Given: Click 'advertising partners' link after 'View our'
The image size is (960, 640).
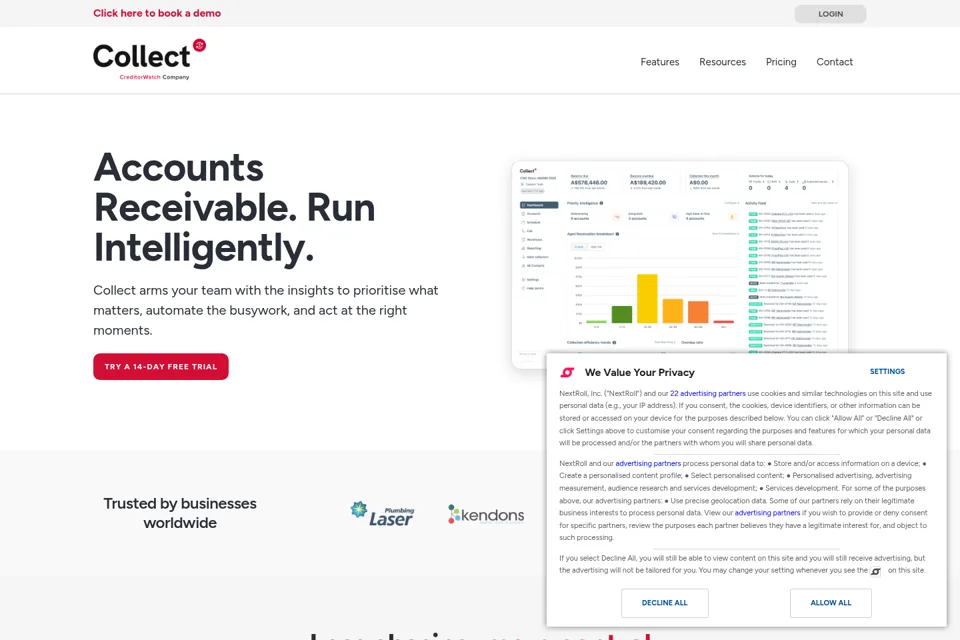Looking at the screenshot, I should pos(767,513).
